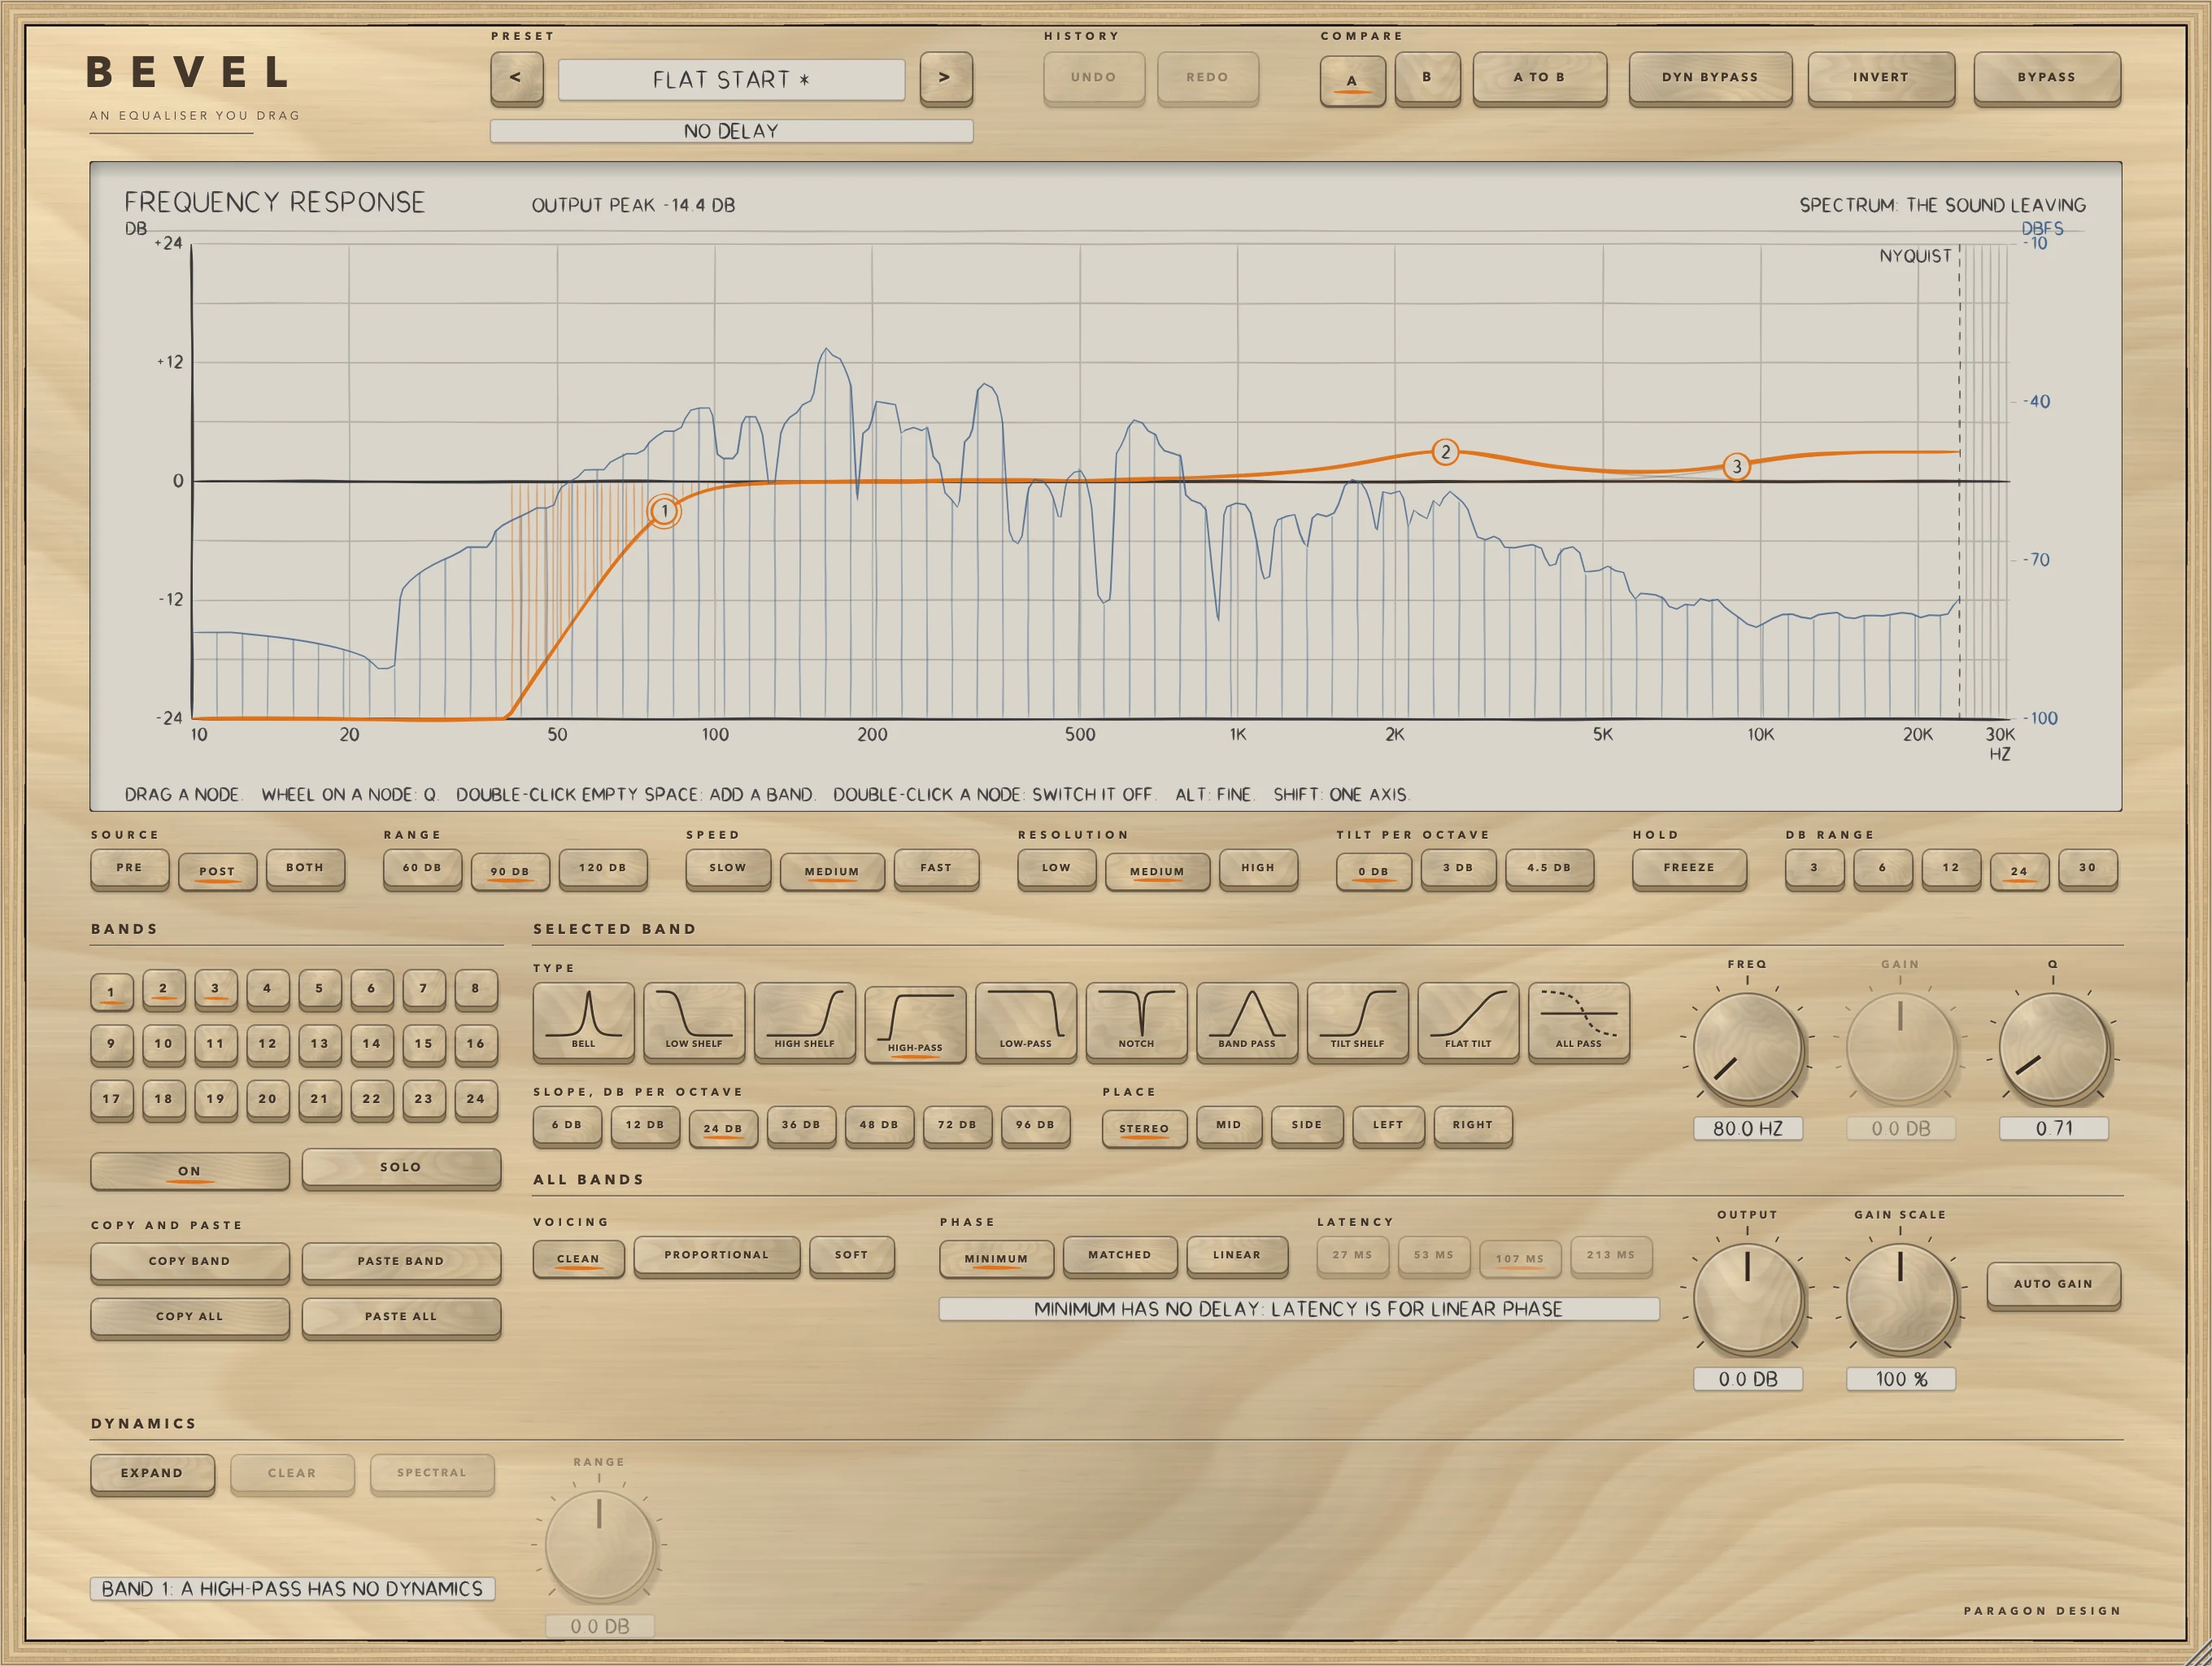Set spectrum source to PRE
The height and width of the screenshot is (1666, 2212).
click(x=129, y=868)
